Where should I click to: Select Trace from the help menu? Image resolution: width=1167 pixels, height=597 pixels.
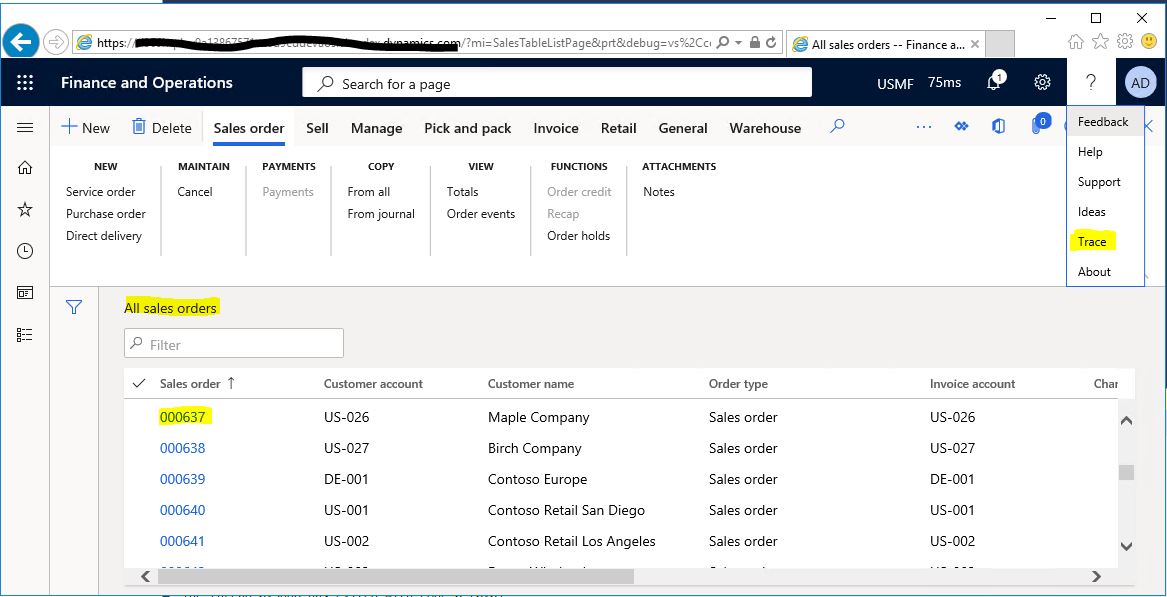(1092, 242)
